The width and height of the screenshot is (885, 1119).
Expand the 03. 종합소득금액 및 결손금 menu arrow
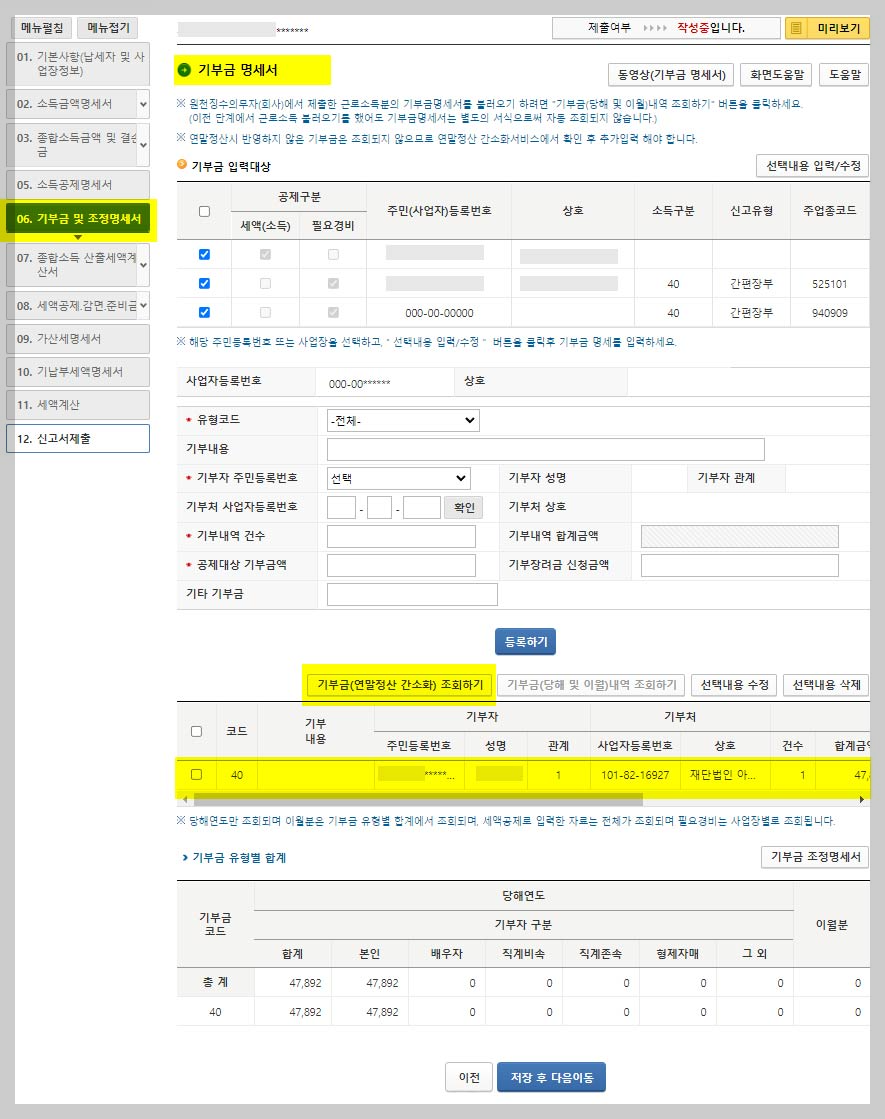click(143, 145)
